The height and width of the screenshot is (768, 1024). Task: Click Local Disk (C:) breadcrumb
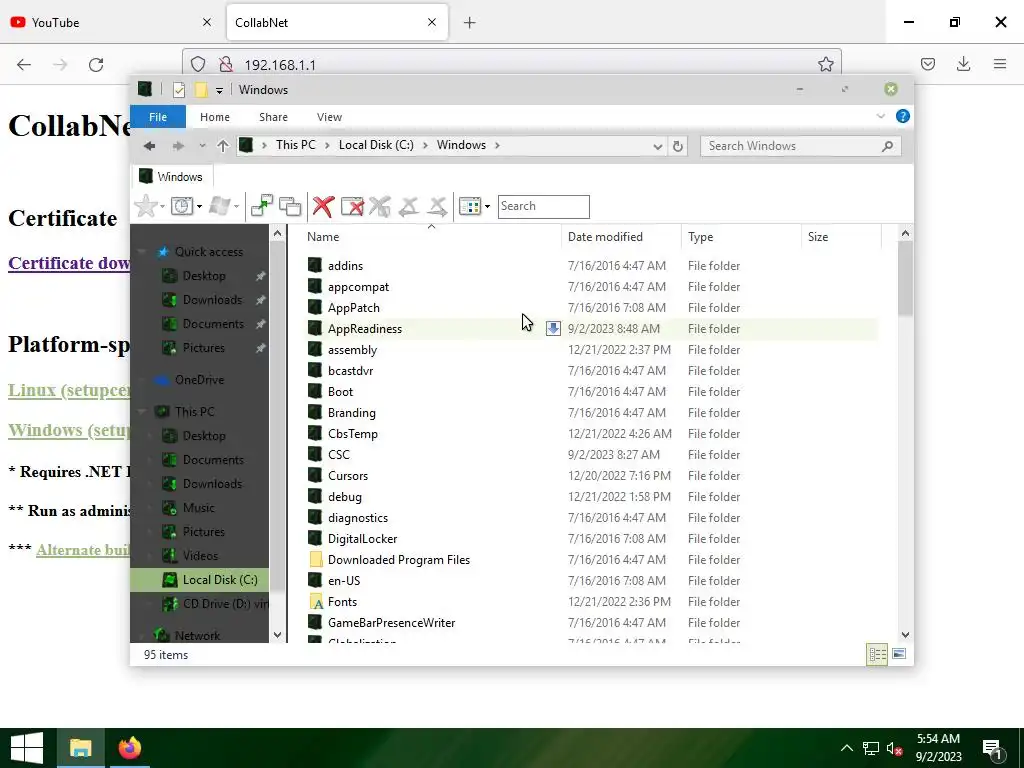(376, 145)
